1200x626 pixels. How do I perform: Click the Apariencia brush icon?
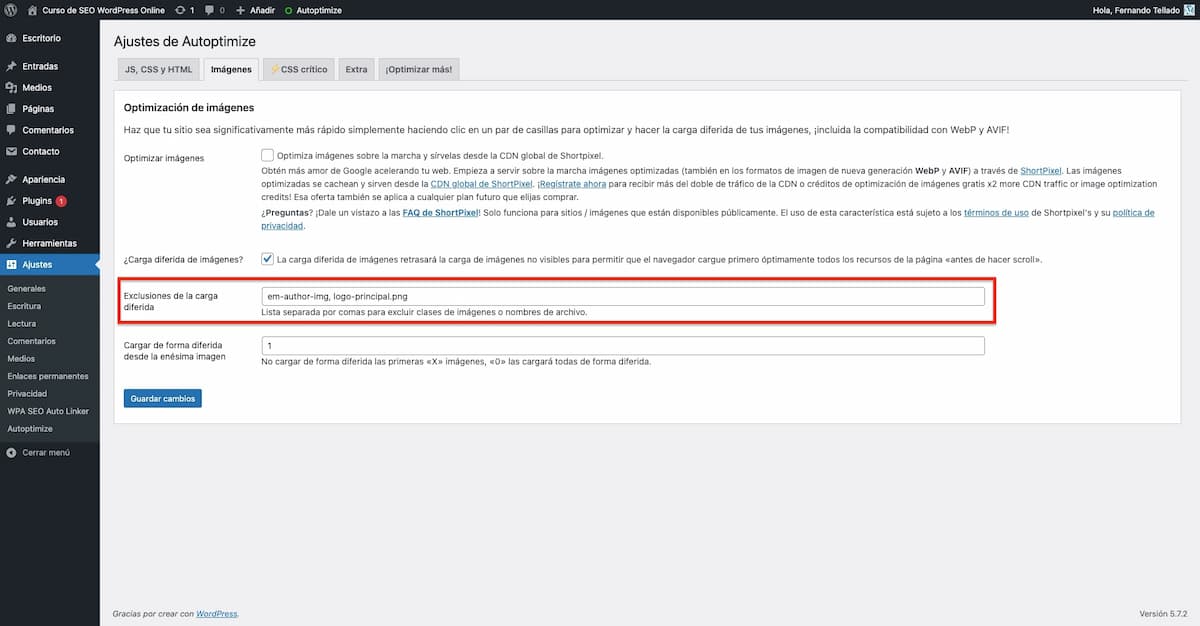point(11,179)
